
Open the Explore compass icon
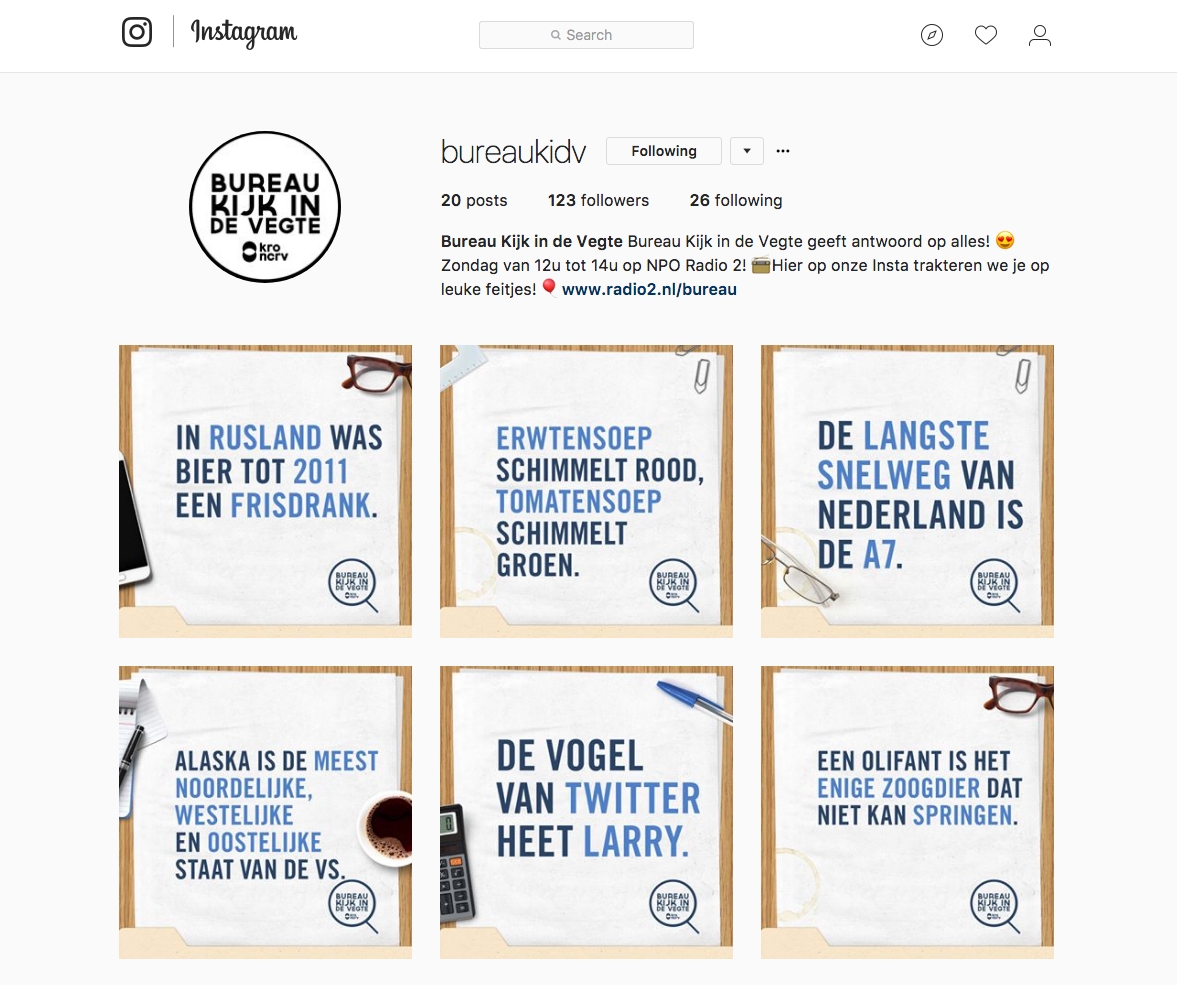932,35
